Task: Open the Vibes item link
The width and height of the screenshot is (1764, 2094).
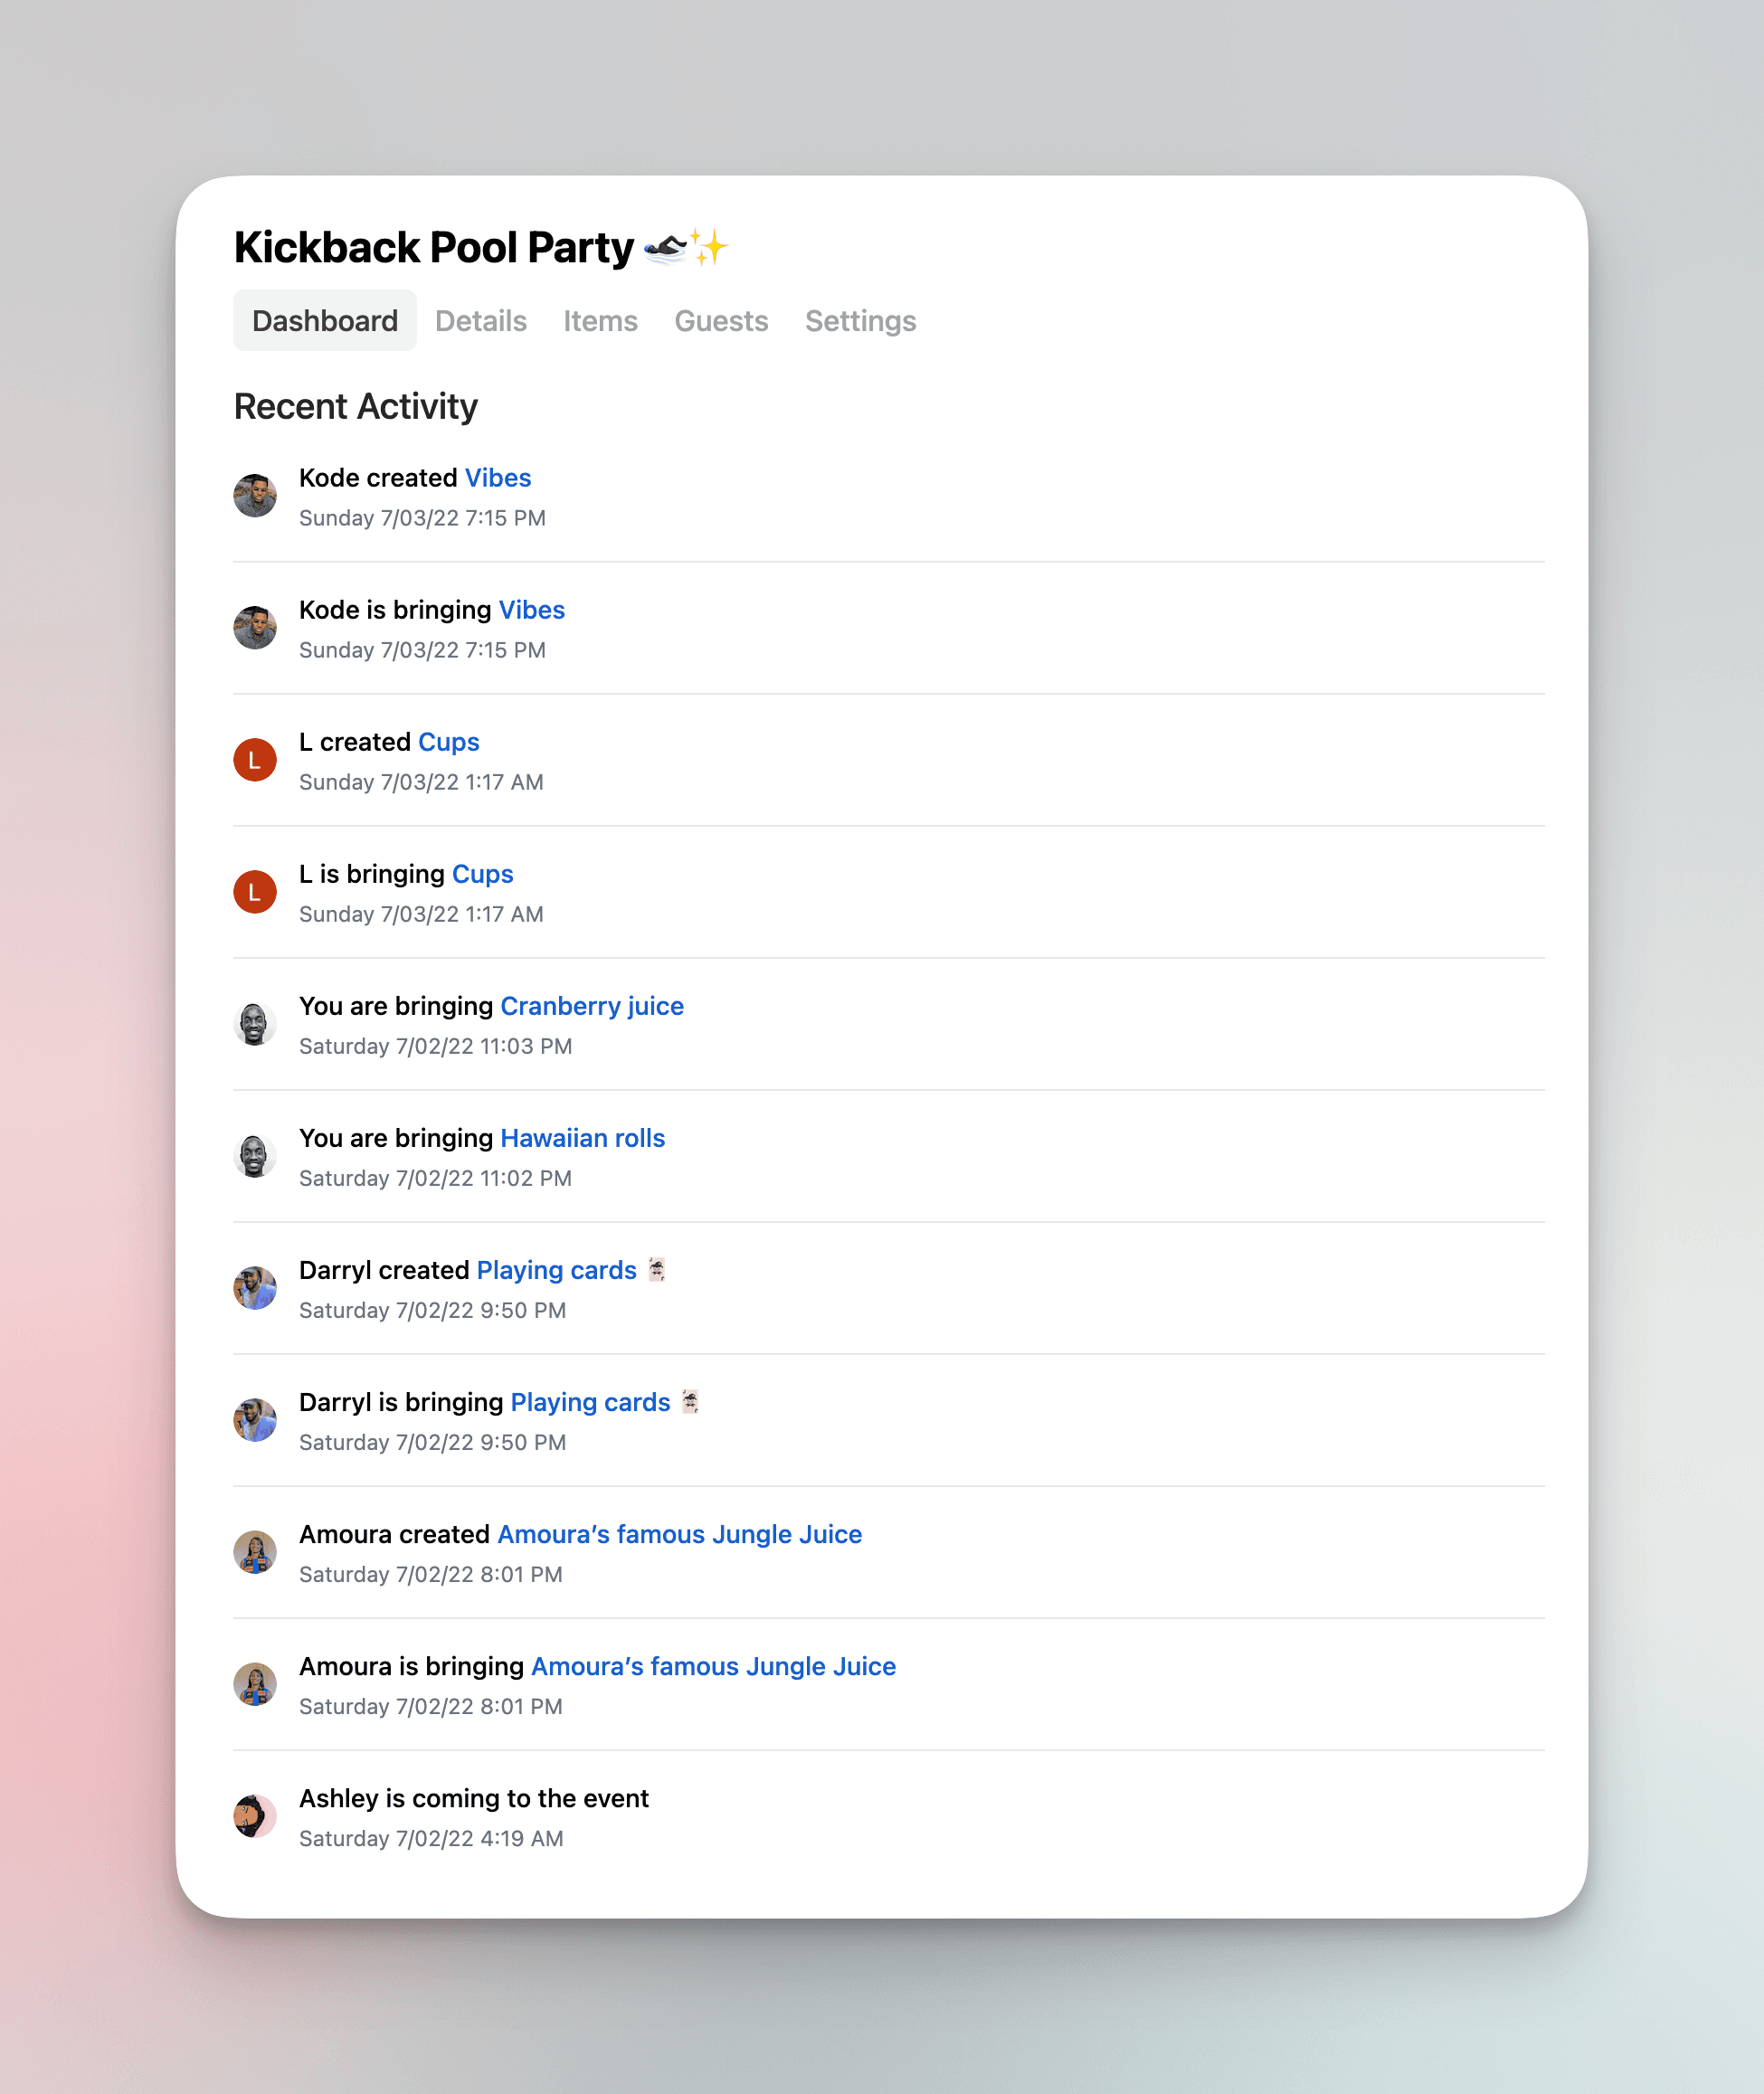Action: click(498, 478)
